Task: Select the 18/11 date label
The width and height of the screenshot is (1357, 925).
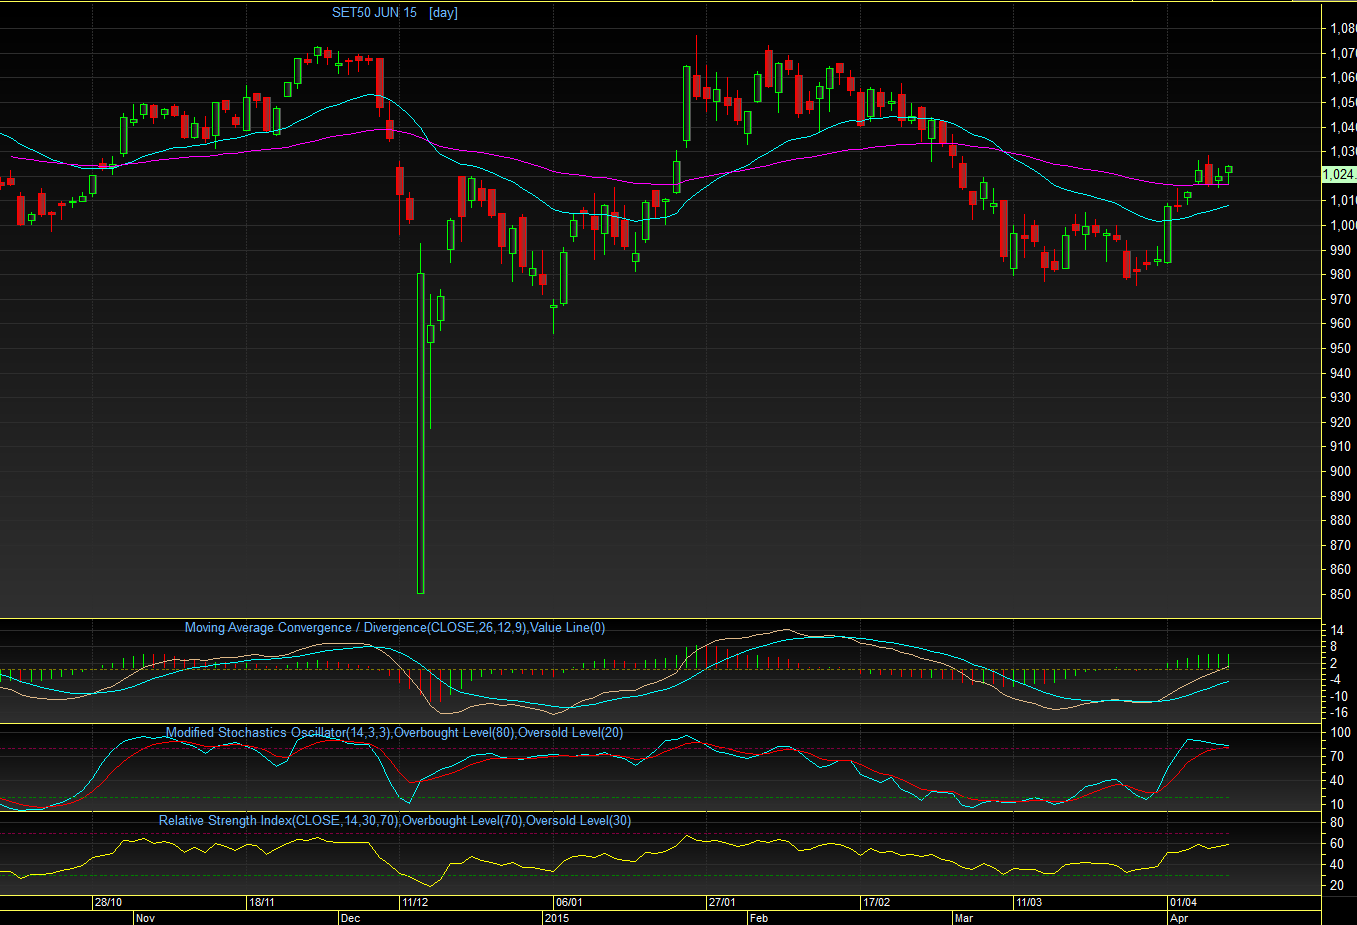Action: coord(262,903)
